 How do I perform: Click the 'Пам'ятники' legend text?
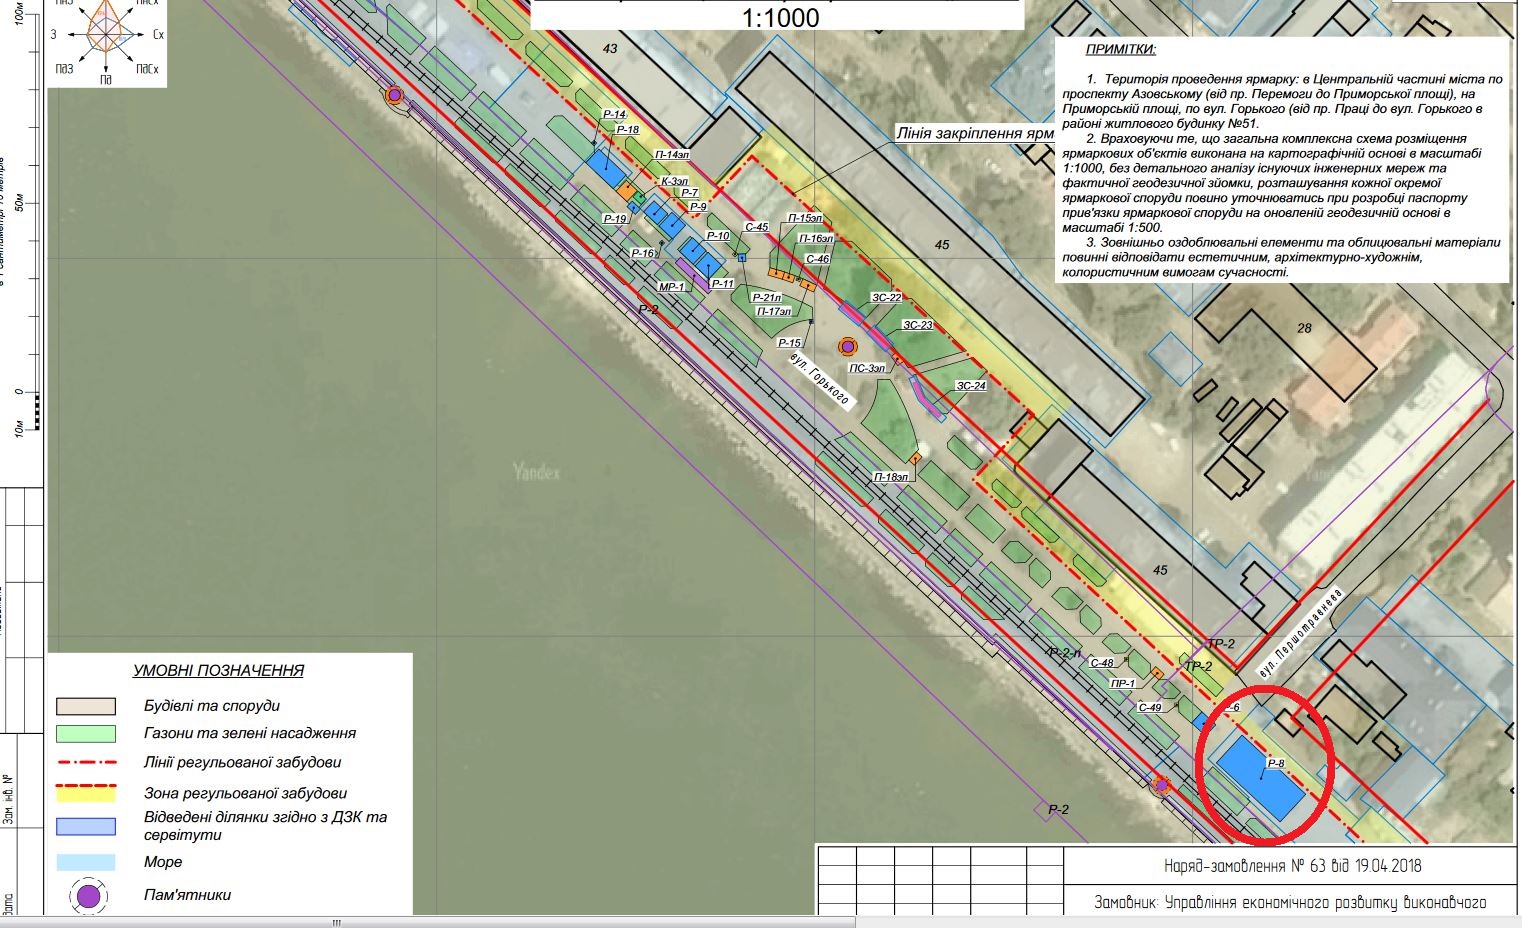tap(187, 895)
